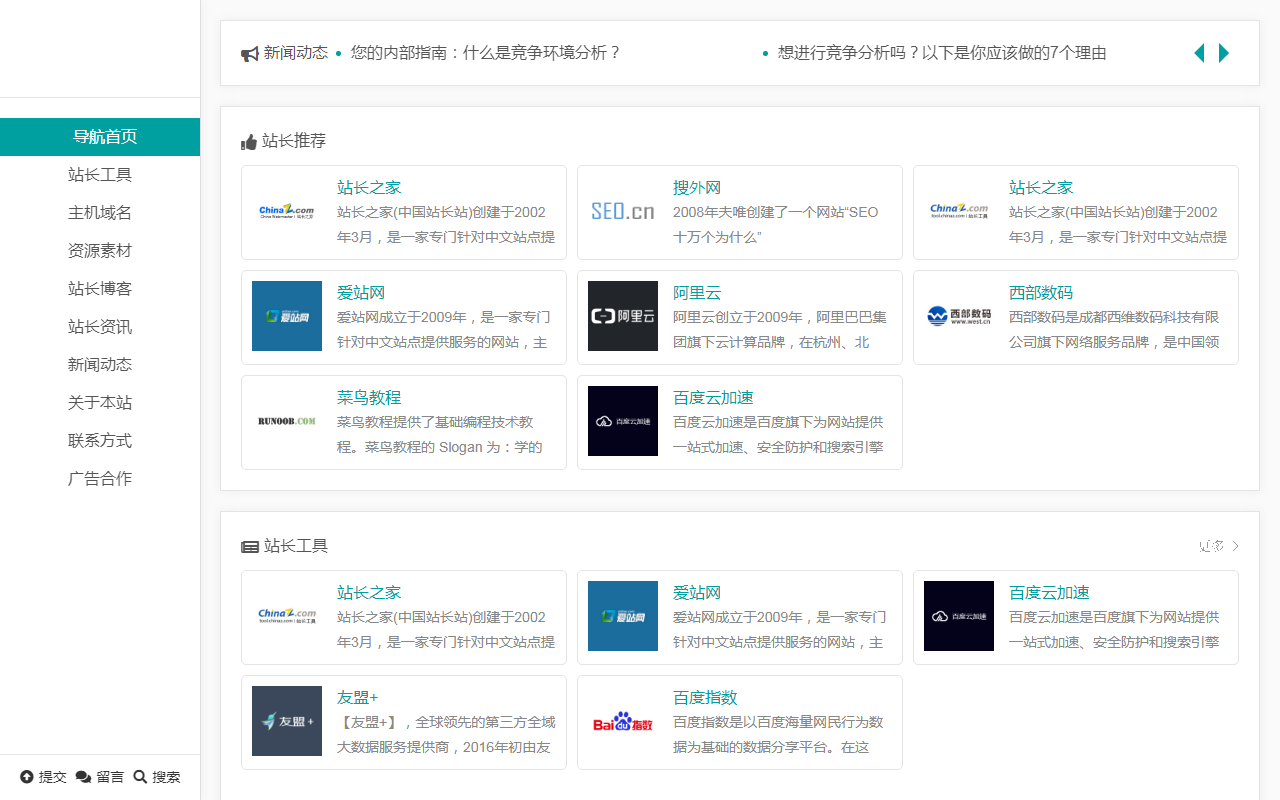Screen dimensions: 1280x800
Task: Click the RUNOOB.COM logo image
Action: [x=287, y=421]
